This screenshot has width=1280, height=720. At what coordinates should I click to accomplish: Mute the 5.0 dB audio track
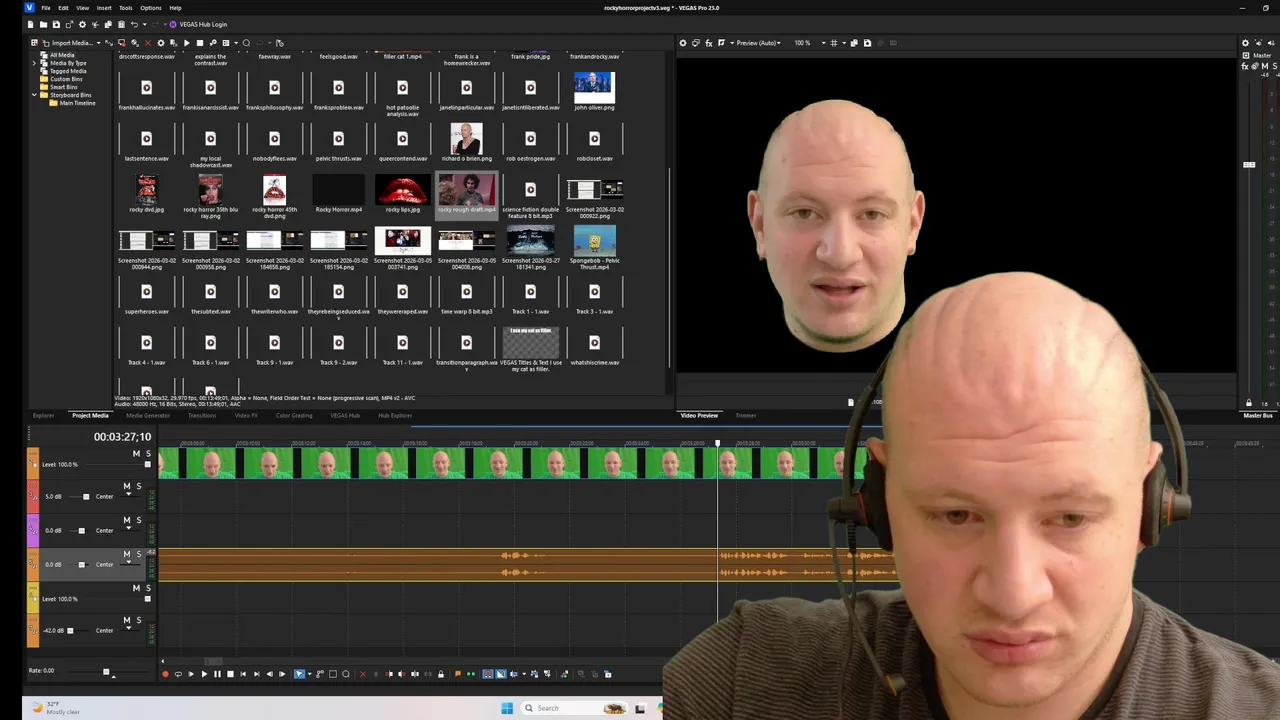(126, 486)
